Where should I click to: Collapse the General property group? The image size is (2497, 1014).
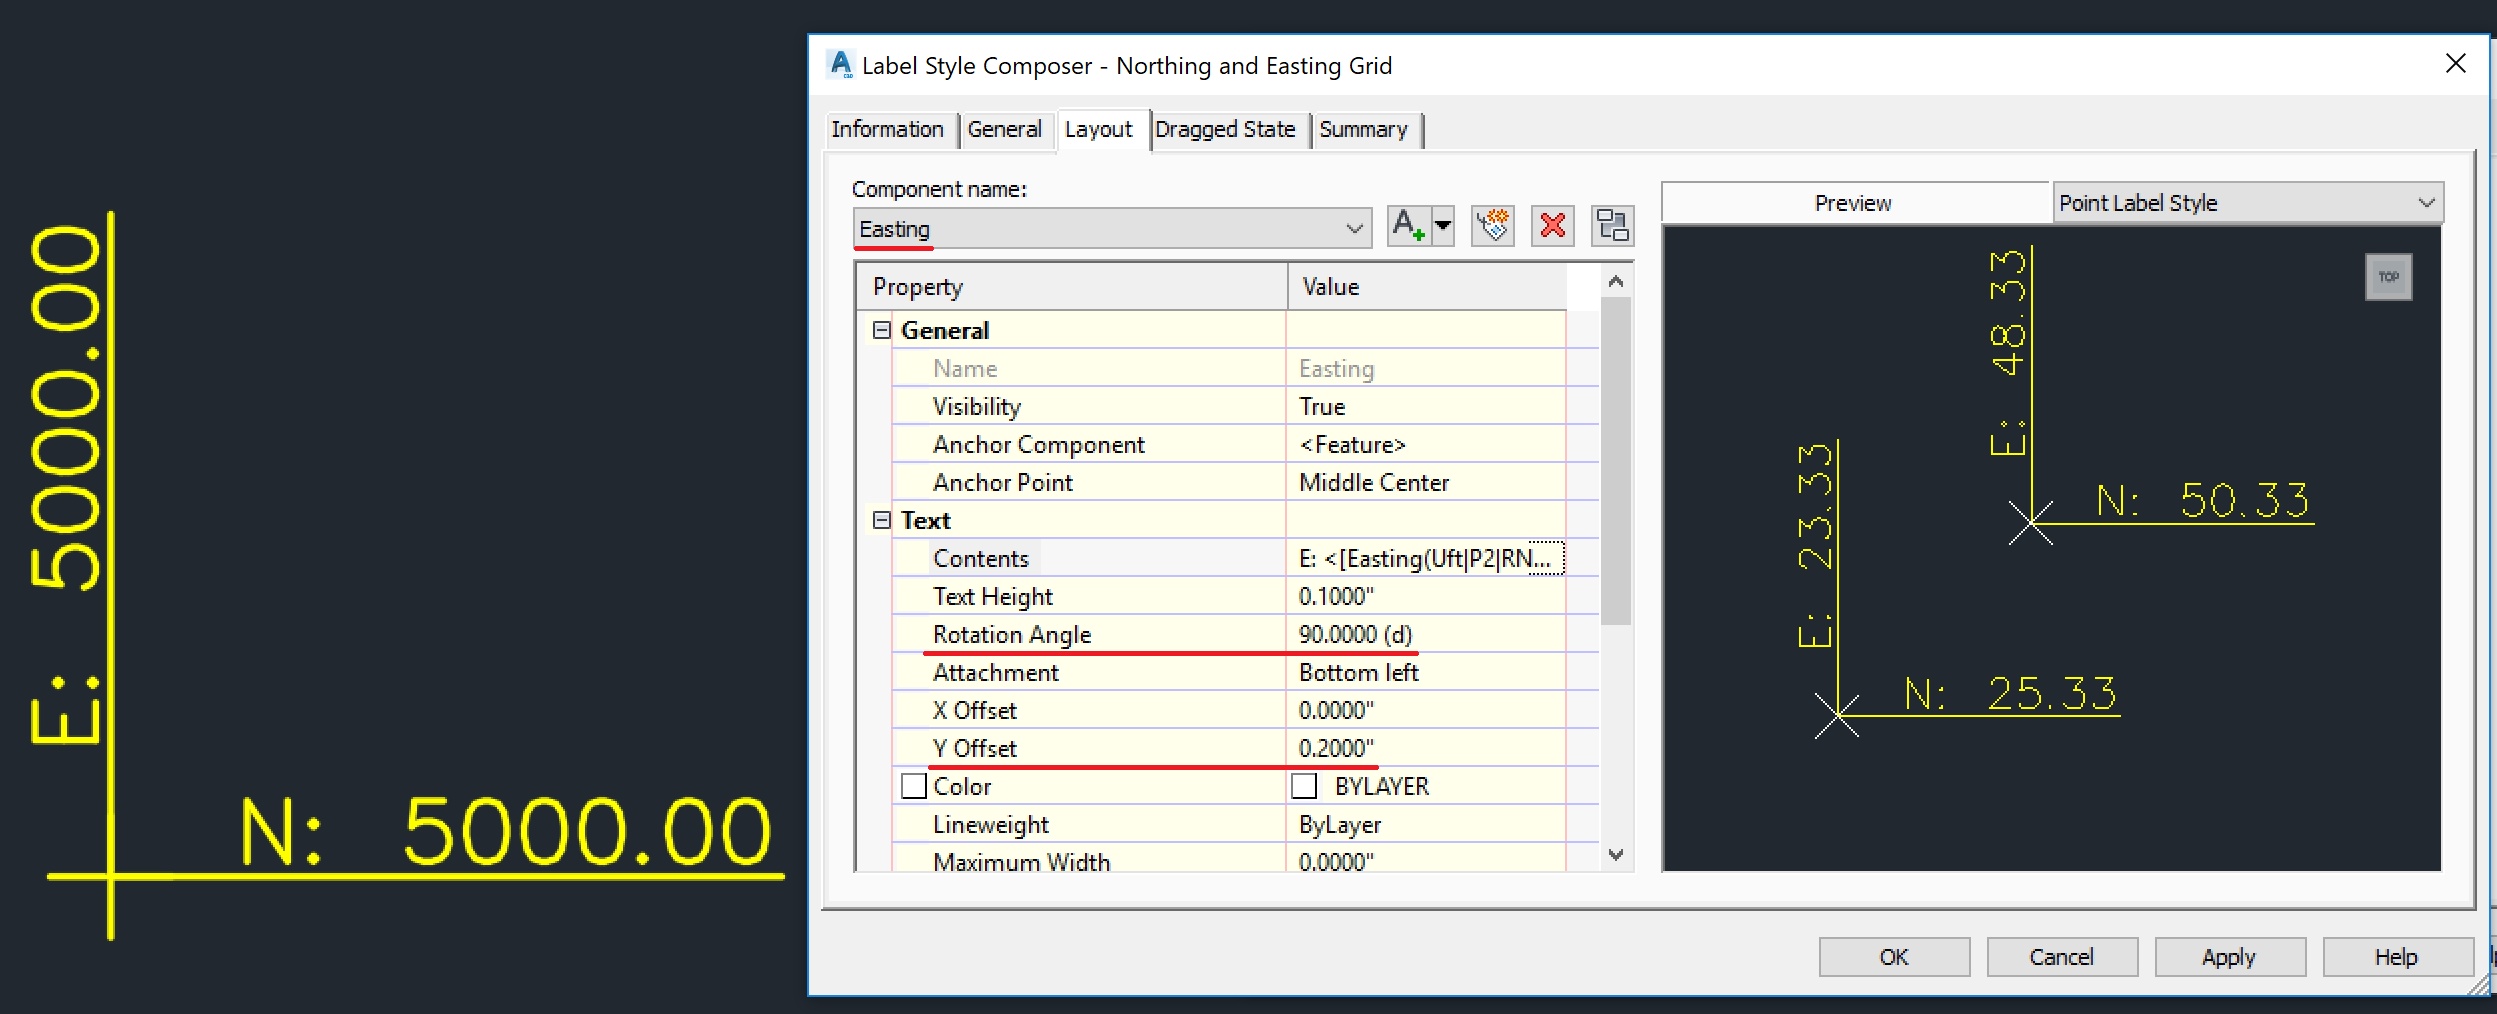click(x=881, y=330)
